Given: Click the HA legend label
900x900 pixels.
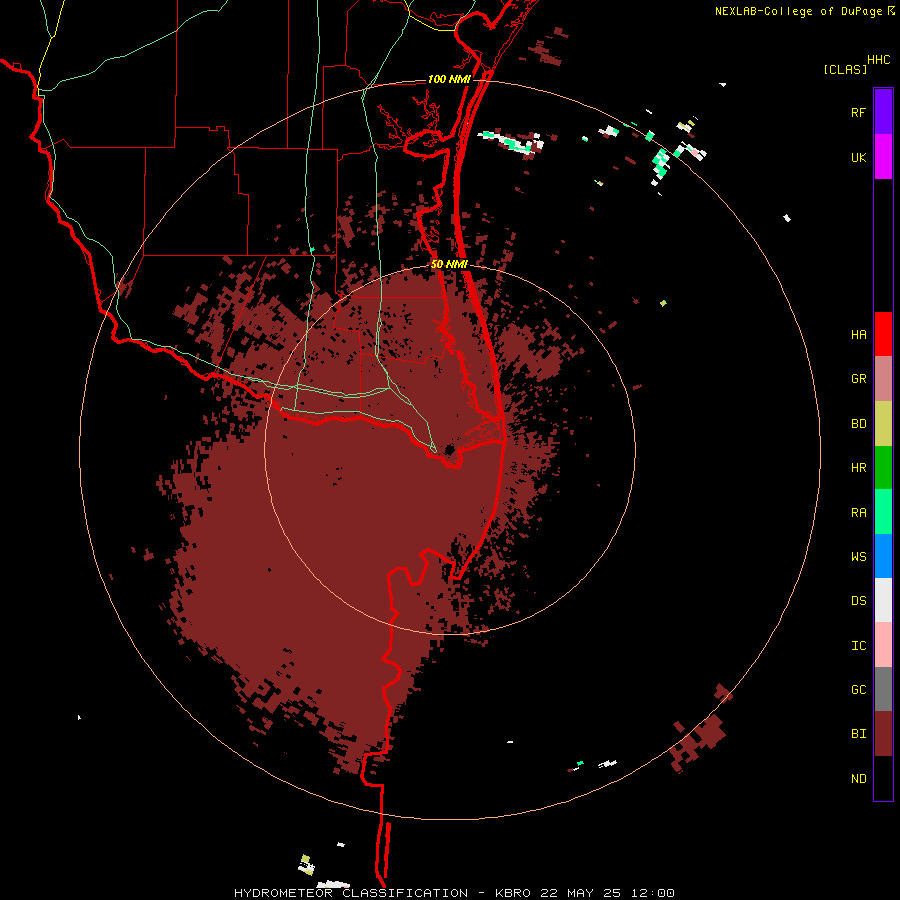Looking at the screenshot, I should [858, 335].
